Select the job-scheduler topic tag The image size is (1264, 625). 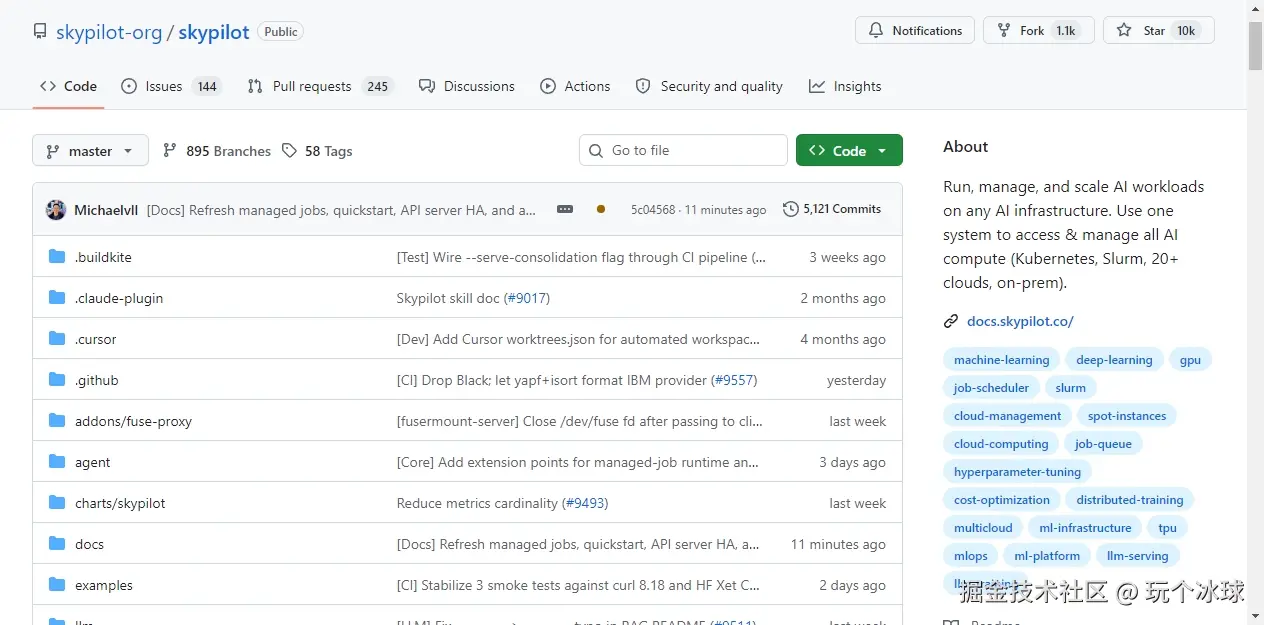[x=991, y=388]
